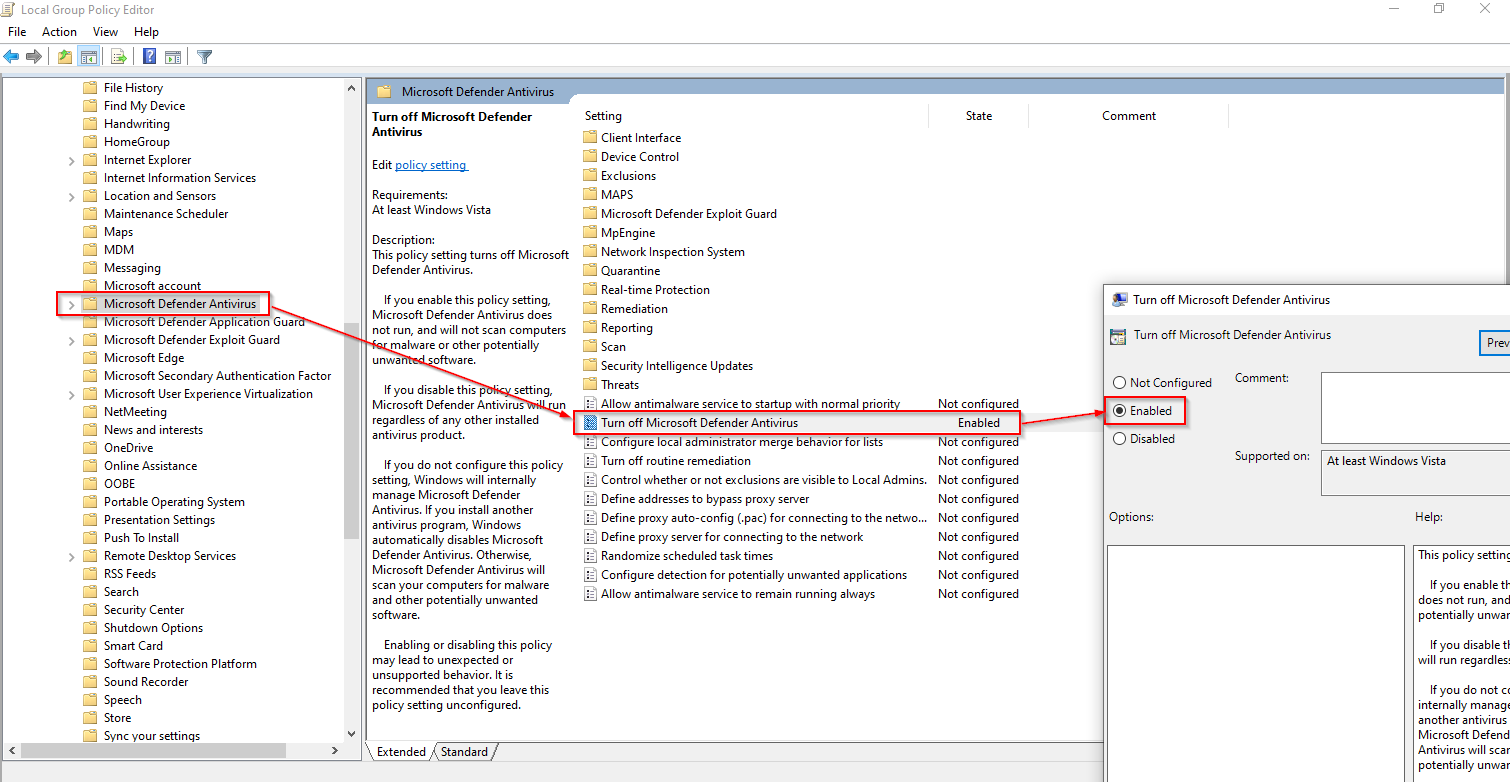Select 'Windows' tree item 'Smart Card'
The width and height of the screenshot is (1510, 782).
(x=133, y=646)
